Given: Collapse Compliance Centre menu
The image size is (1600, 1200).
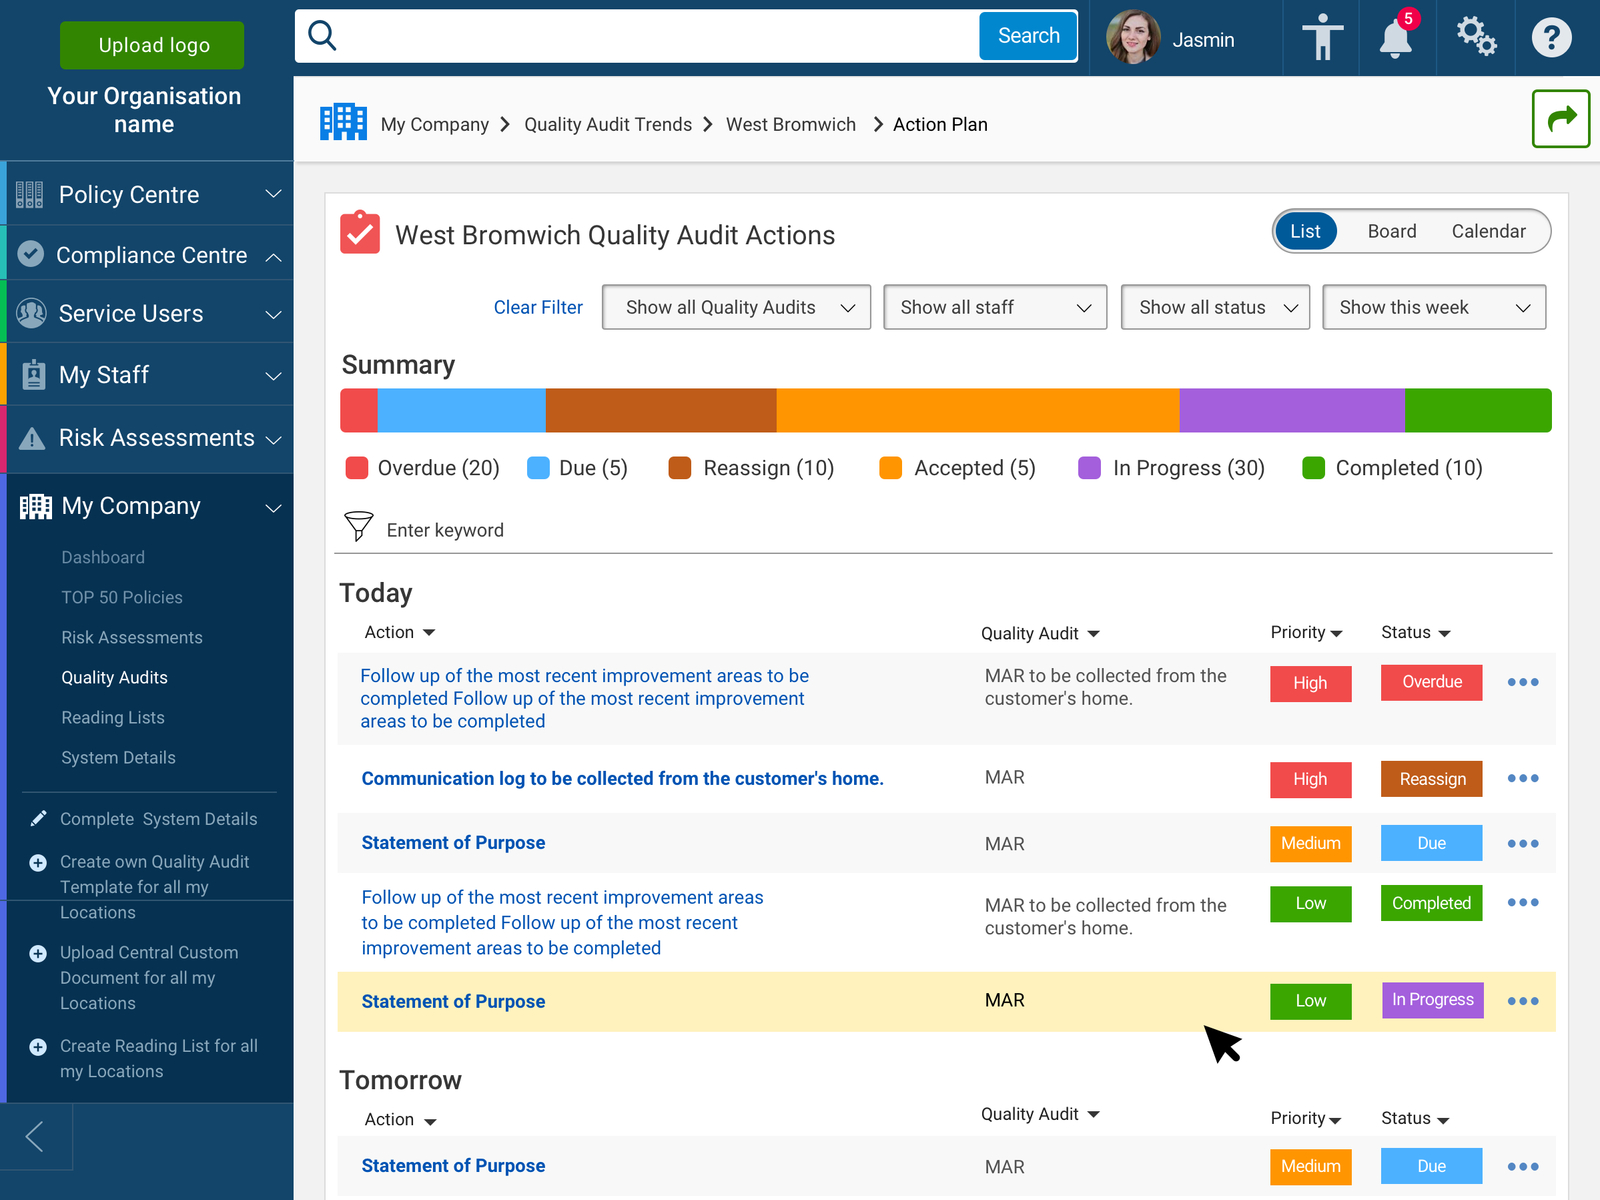Looking at the screenshot, I should pos(273,257).
